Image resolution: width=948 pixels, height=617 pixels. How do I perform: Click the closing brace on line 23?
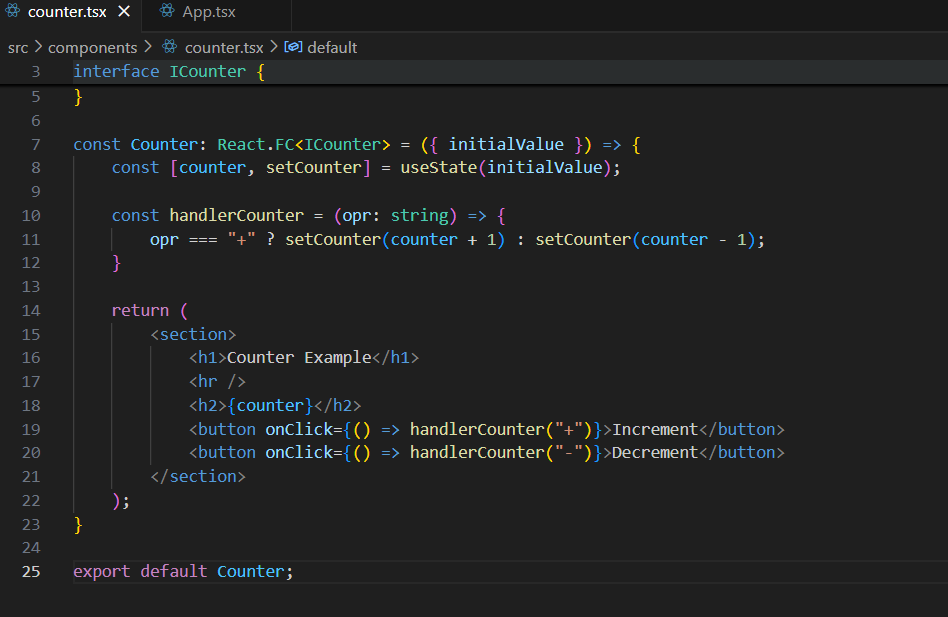(x=78, y=525)
